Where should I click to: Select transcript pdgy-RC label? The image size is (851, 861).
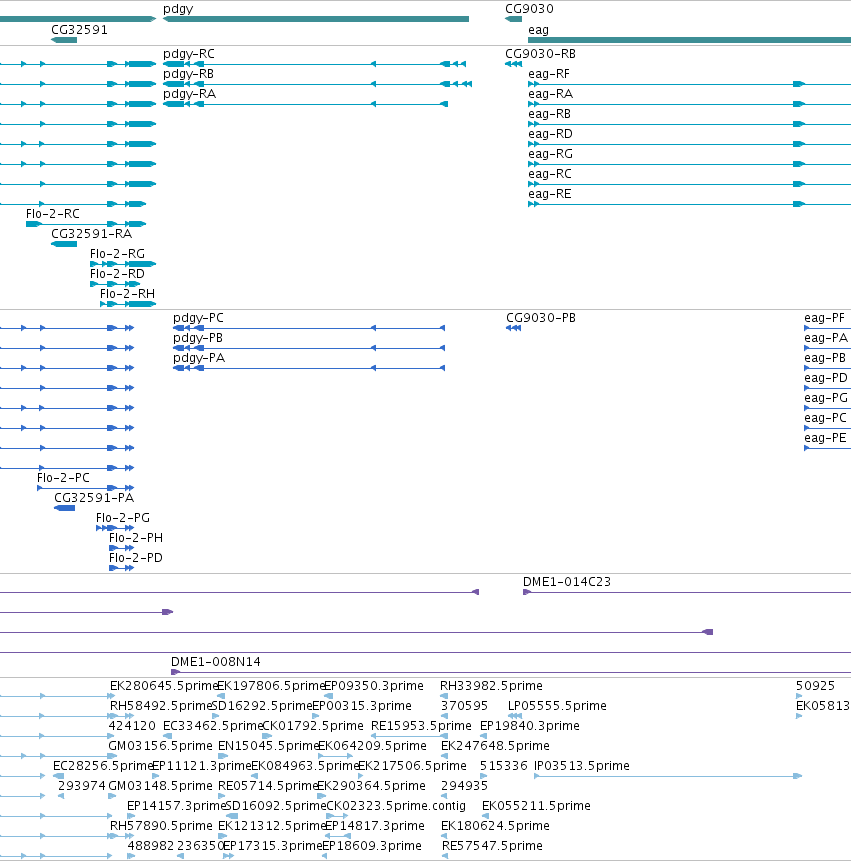pyautogui.click(x=188, y=54)
